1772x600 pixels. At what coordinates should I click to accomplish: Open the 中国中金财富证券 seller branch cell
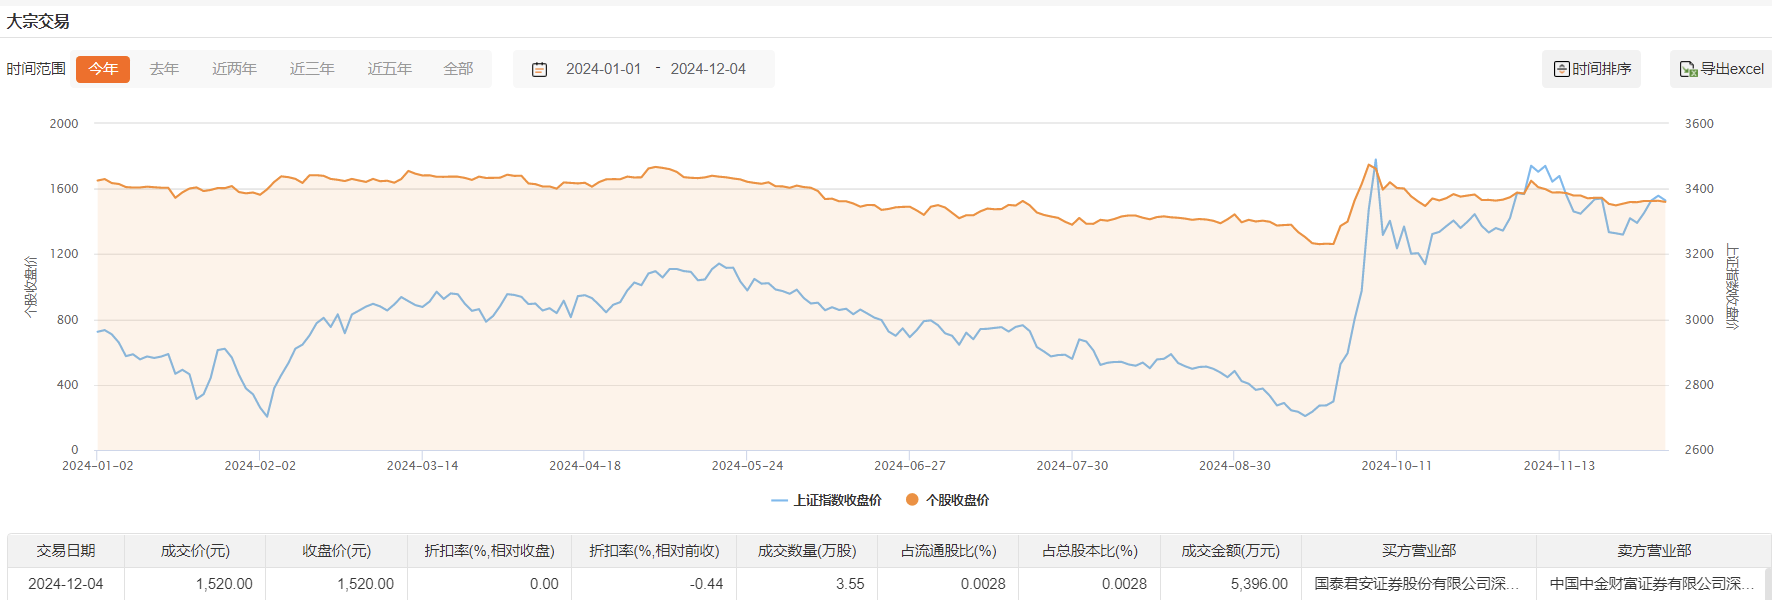click(1652, 584)
